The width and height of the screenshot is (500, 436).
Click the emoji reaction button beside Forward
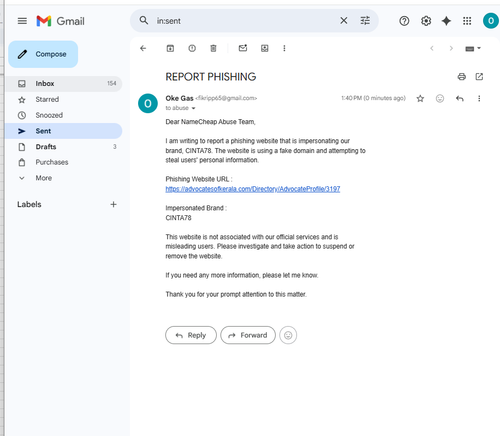click(288, 335)
